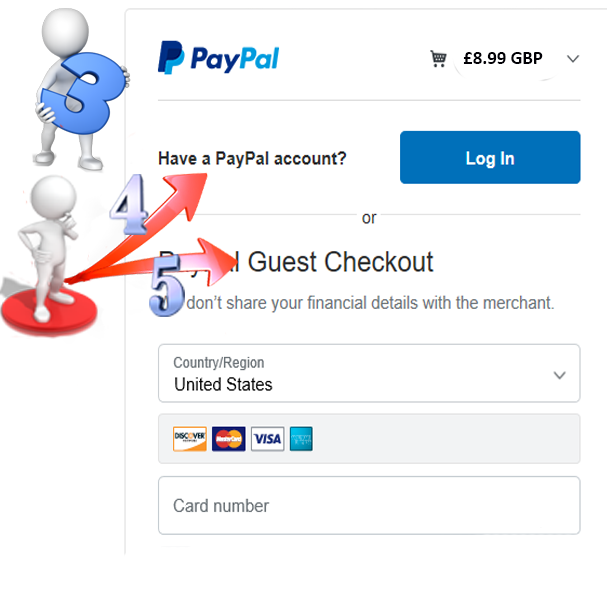The width and height of the screenshot is (607, 607).
Task: Select the Discover card icon
Action: click(x=190, y=439)
